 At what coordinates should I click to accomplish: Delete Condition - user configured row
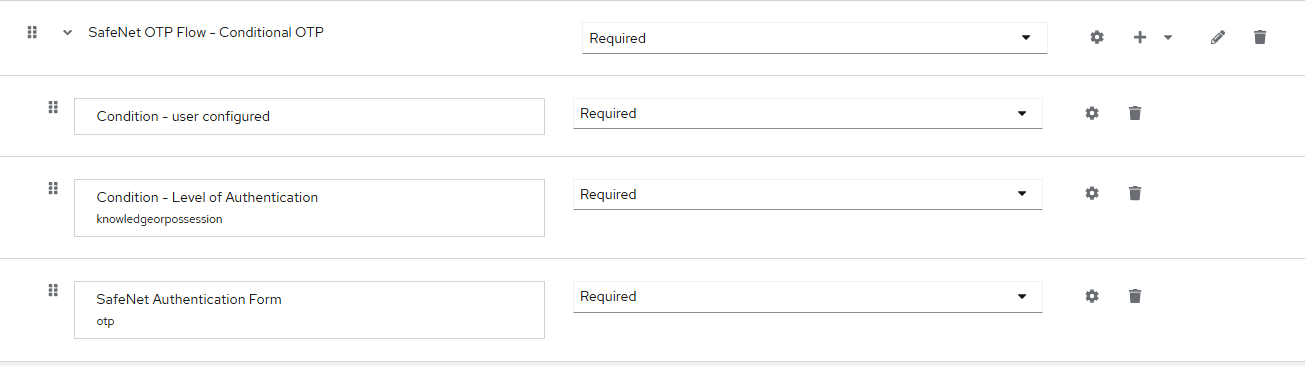pos(1135,113)
